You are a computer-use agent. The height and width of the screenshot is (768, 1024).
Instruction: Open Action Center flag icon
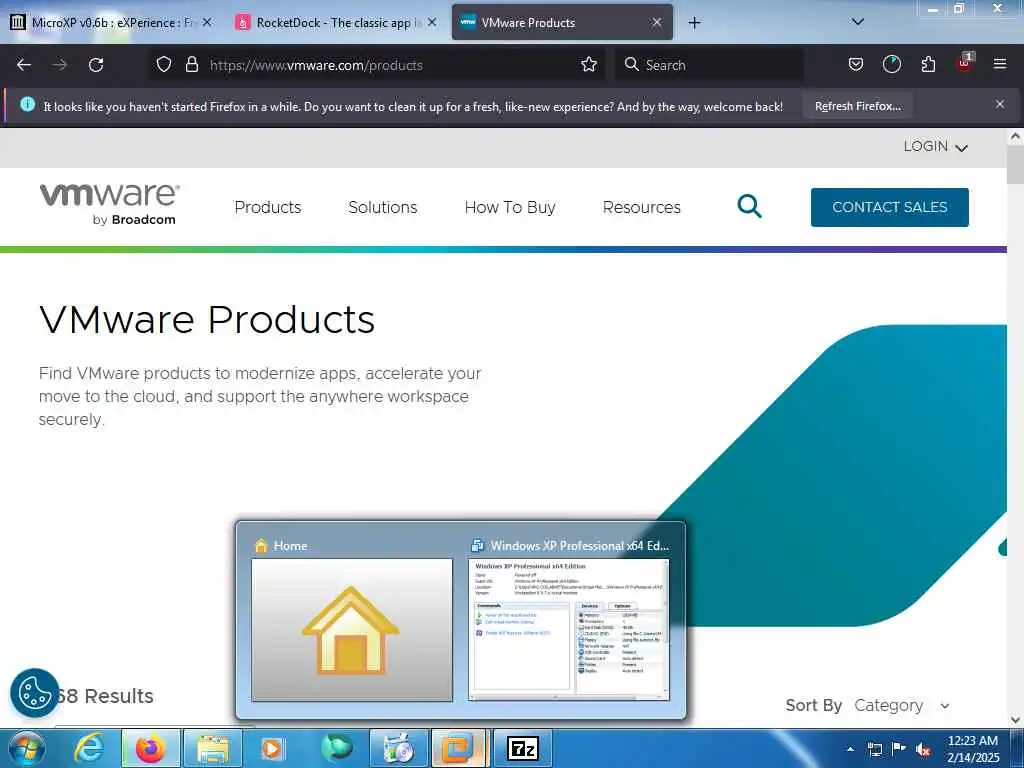click(x=899, y=749)
